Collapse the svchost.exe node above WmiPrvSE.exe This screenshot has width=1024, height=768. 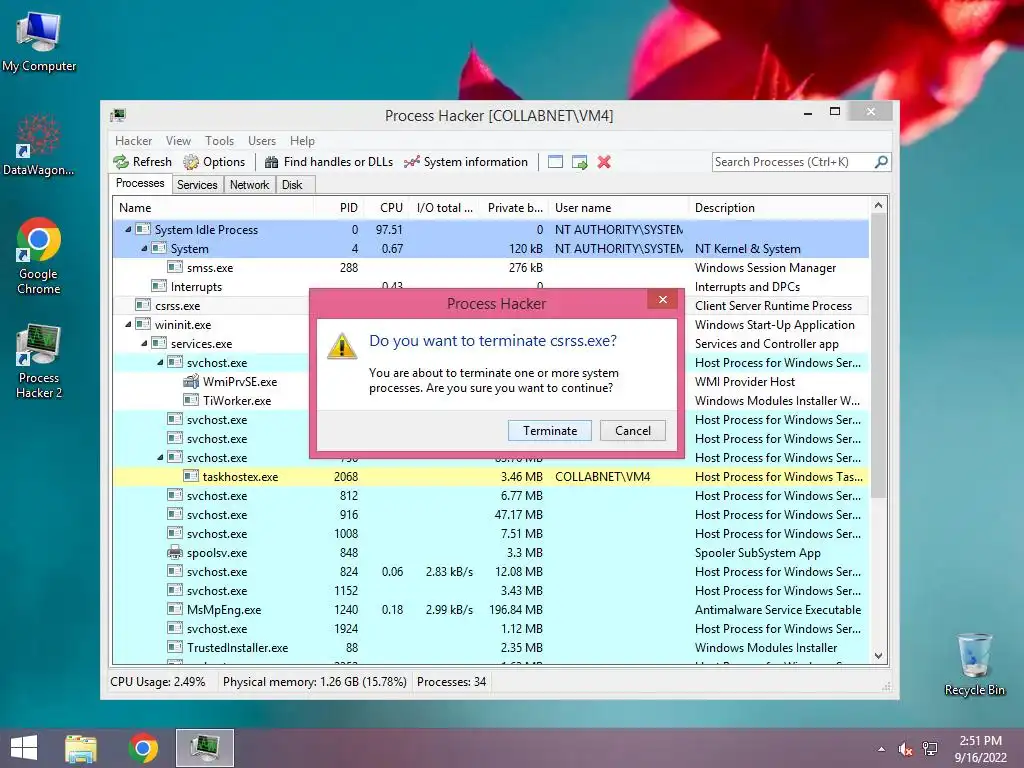point(160,362)
